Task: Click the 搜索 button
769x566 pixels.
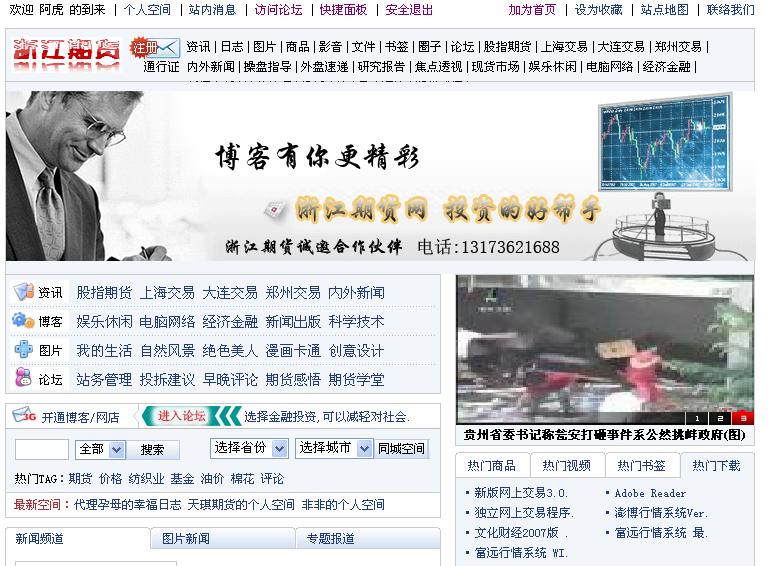Action: point(153,450)
